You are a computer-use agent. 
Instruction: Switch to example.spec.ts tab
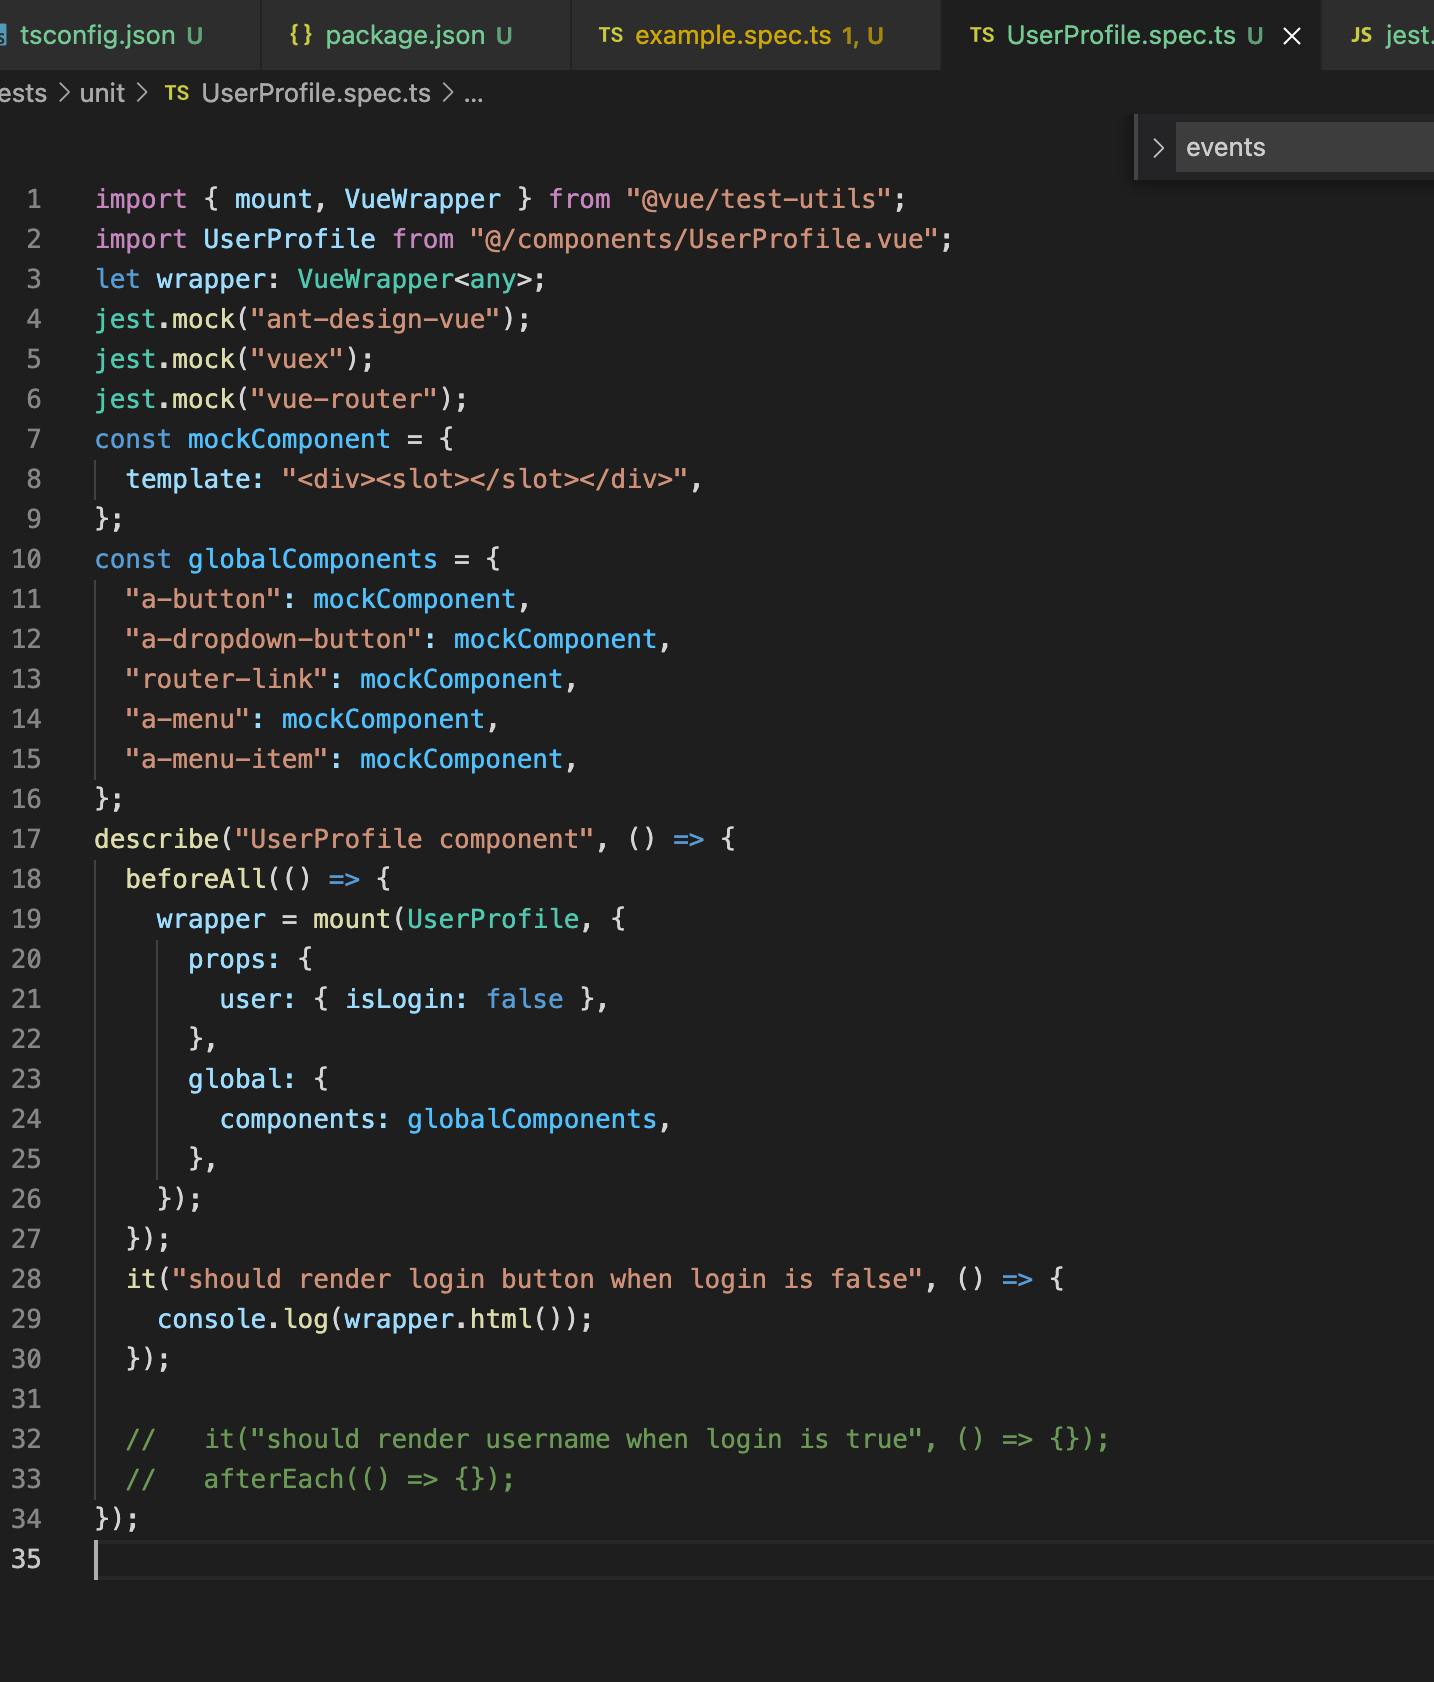point(756,35)
